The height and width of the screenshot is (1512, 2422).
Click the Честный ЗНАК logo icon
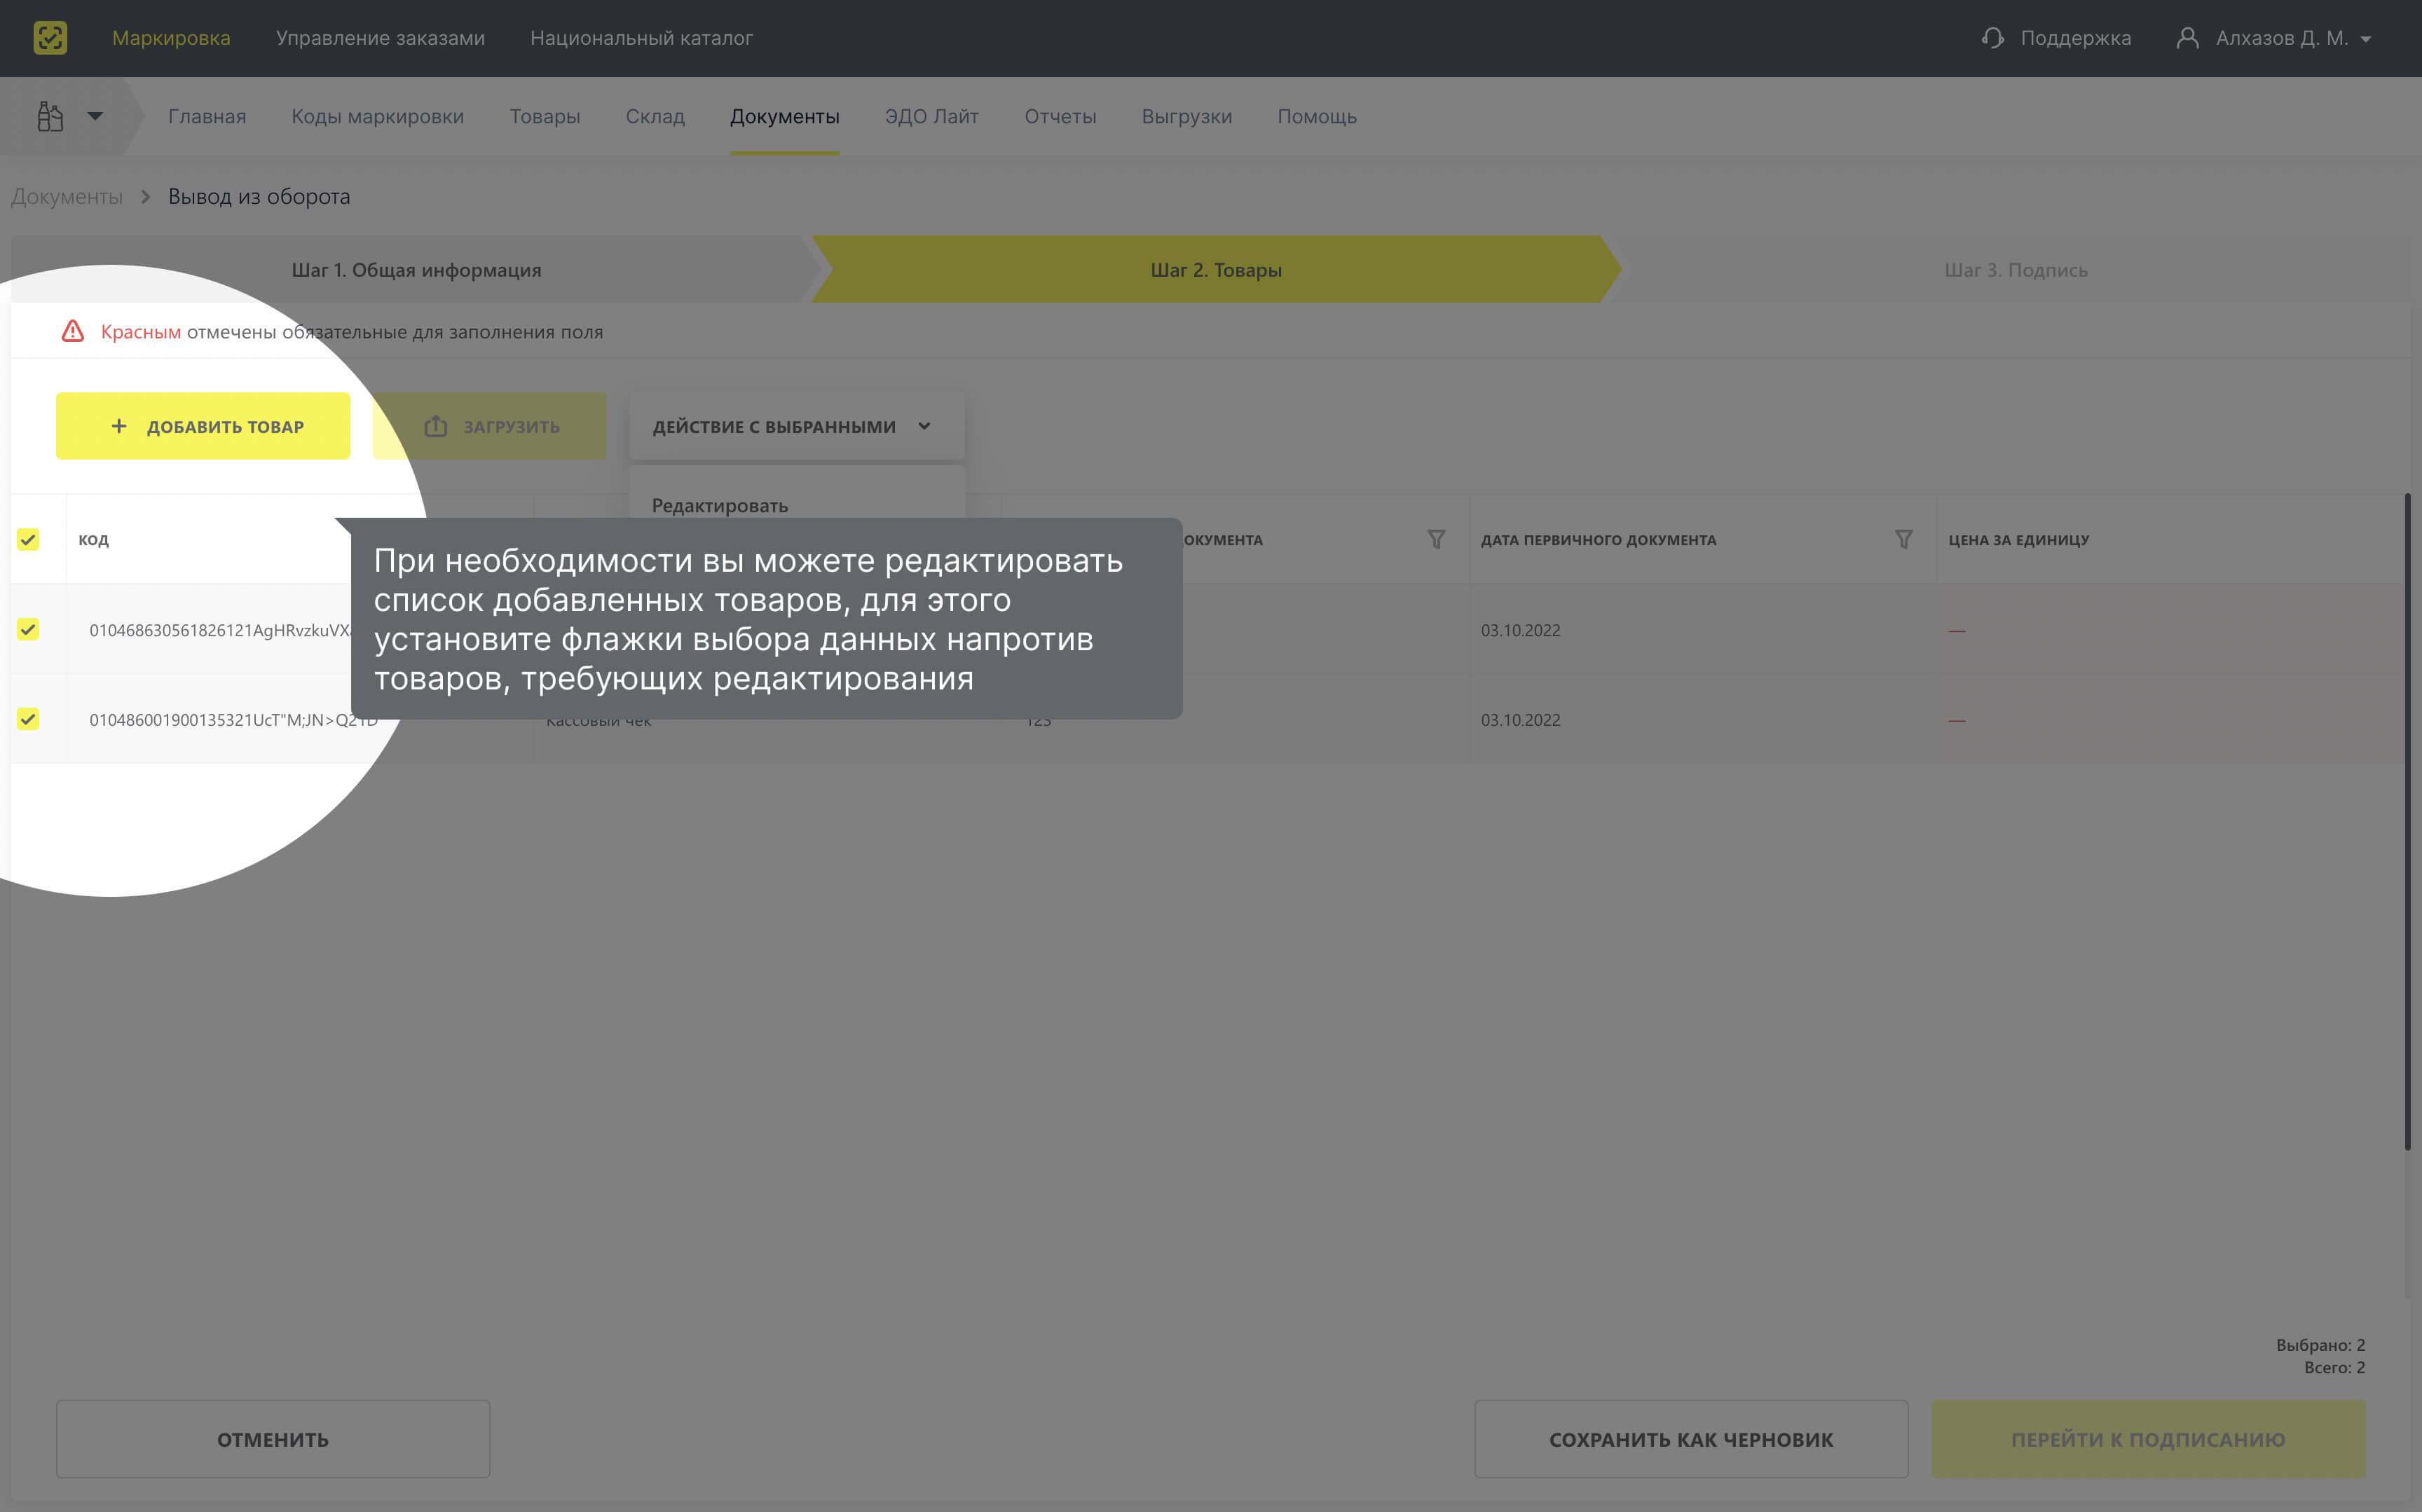point(50,38)
